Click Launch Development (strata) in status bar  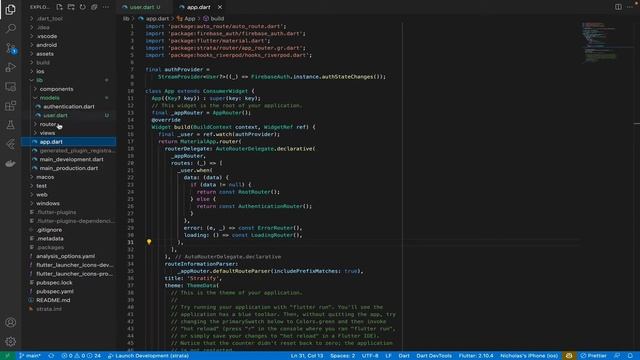click(x=148, y=356)
